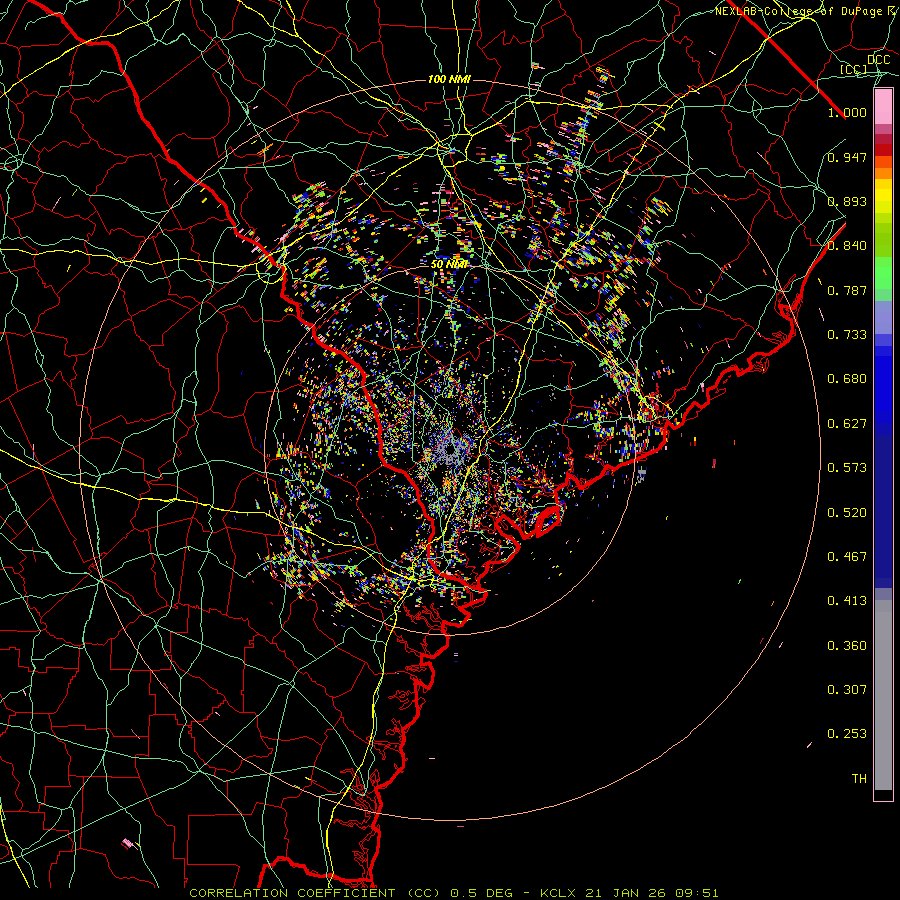The width and height of the screenshot is (900, 900).
Task: Click the [CC] product label
Action: tap(854, 69)
